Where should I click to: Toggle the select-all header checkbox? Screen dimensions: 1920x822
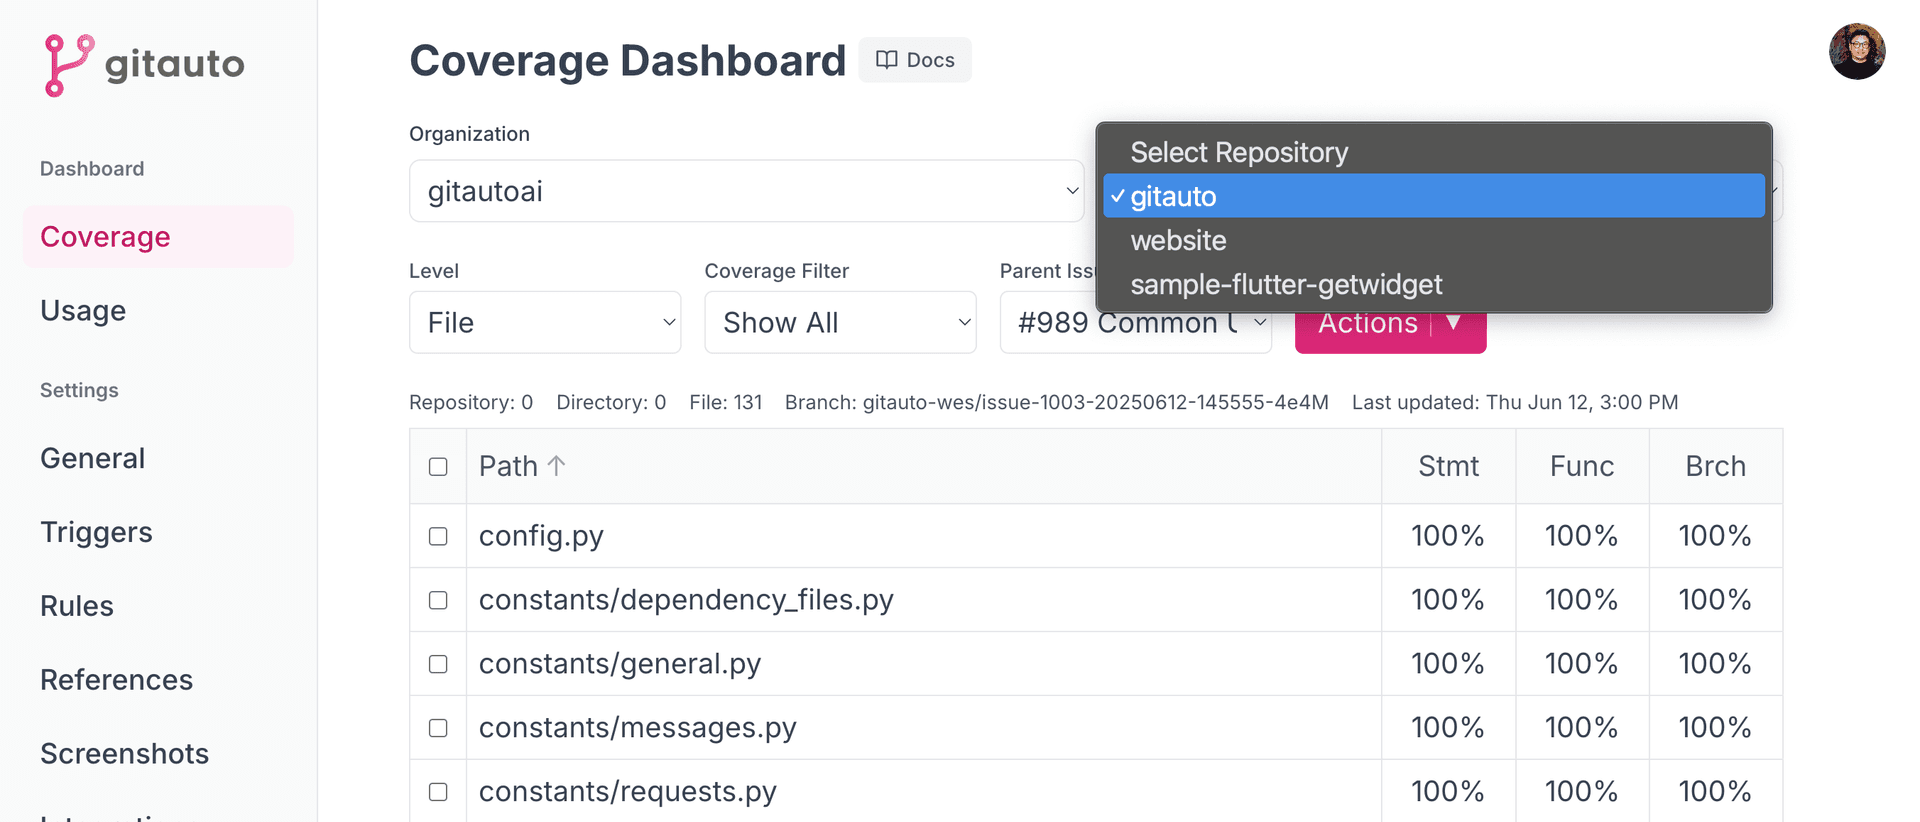coord(438,467)
